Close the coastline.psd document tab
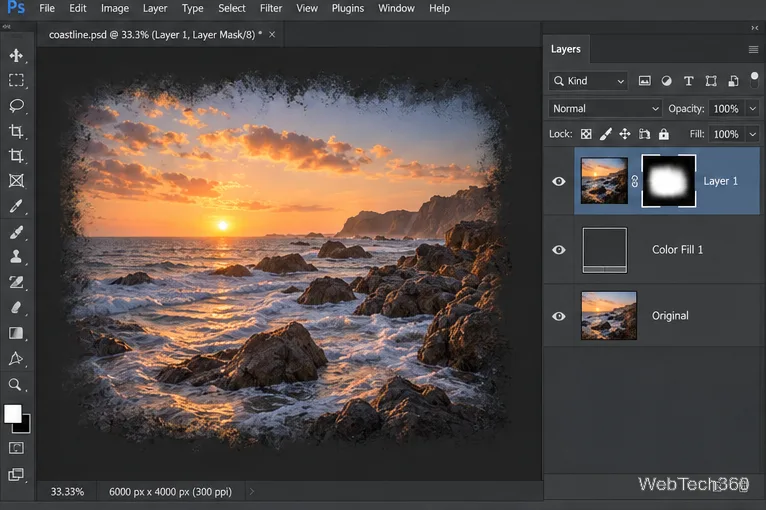 [272, 35]
